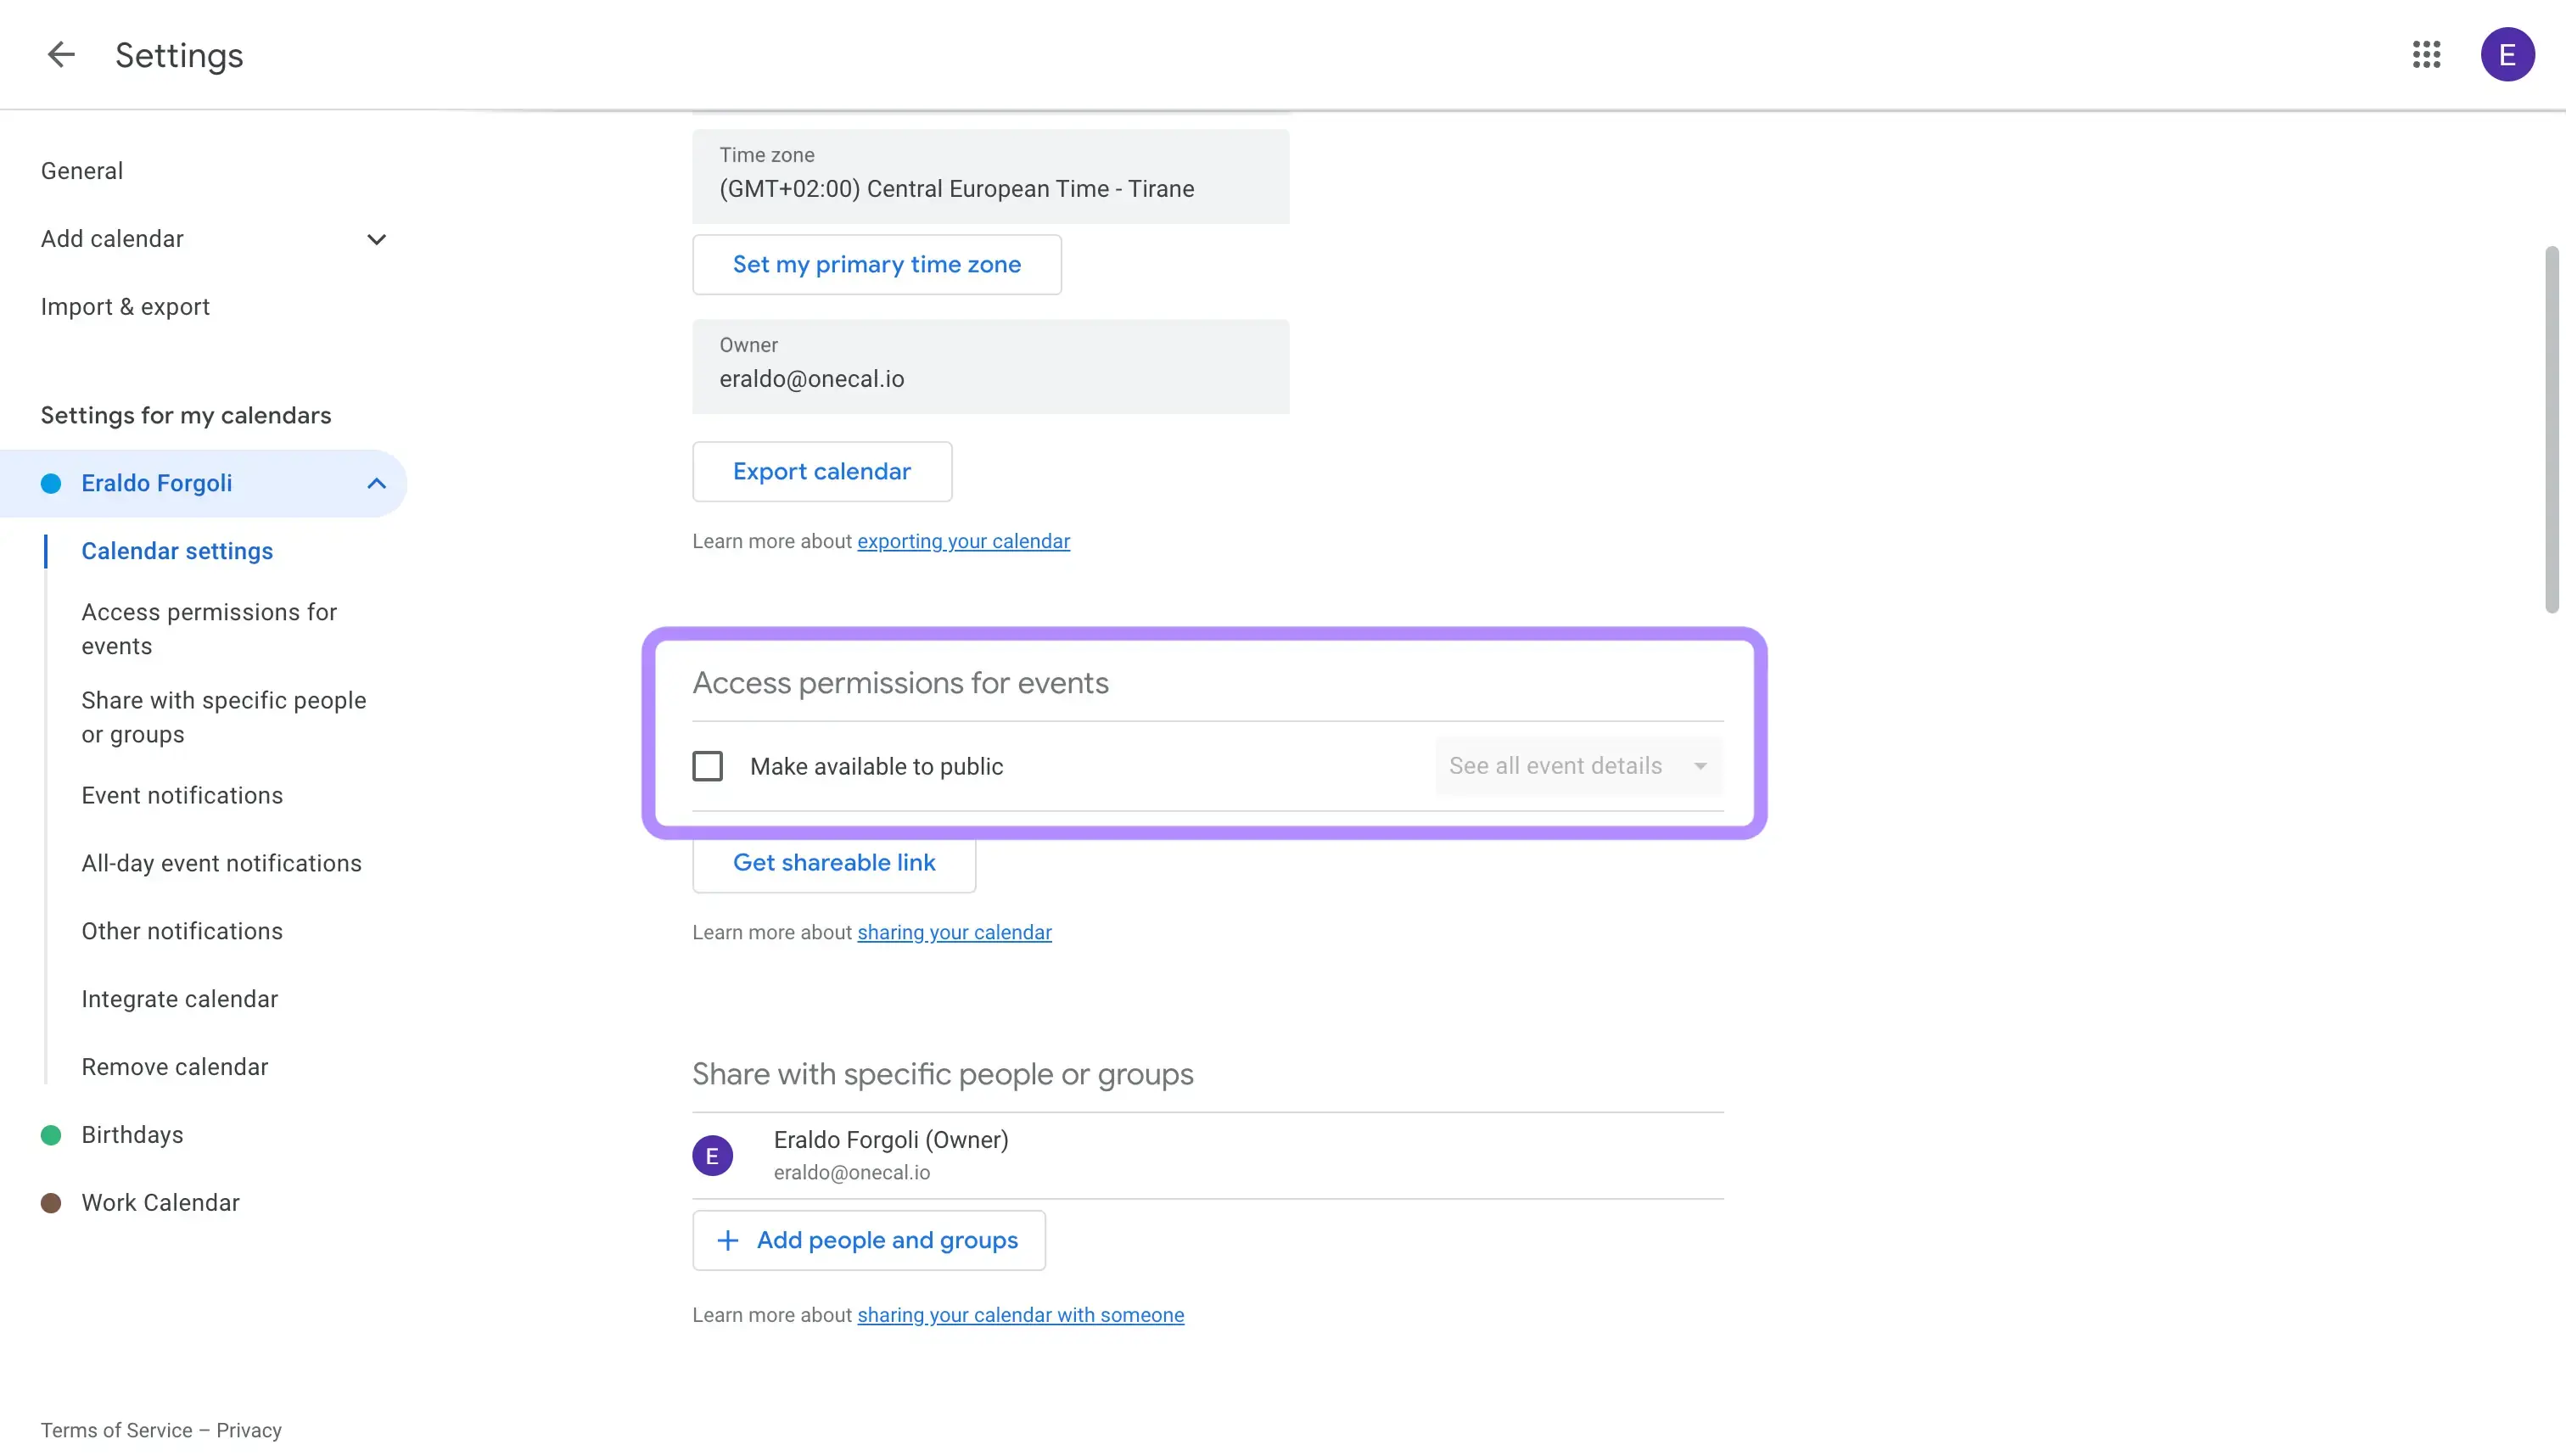The width and height of the screenshot is (2566, 1456).
Task: Click Eraldo Forgoli owner avatar in sharing list
Action: (712, 1156)
